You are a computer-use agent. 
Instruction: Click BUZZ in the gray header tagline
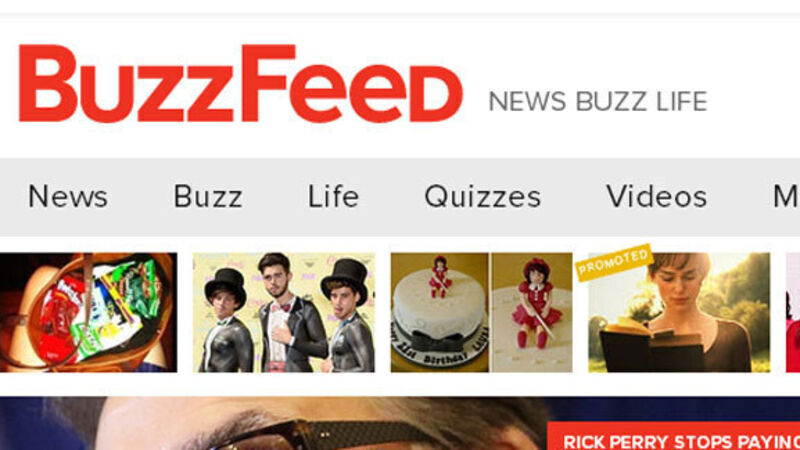pyautogui.click(x=611, y=102)
